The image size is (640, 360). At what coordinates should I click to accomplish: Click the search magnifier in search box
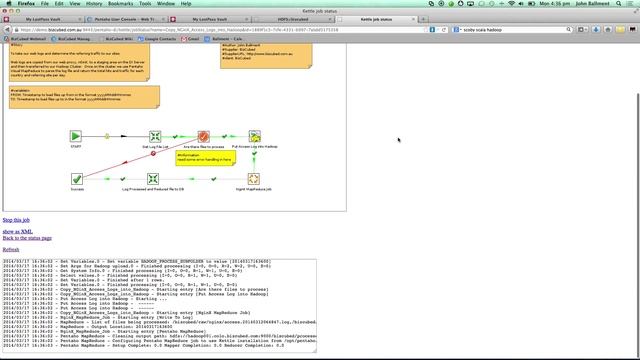click(569, 30)
